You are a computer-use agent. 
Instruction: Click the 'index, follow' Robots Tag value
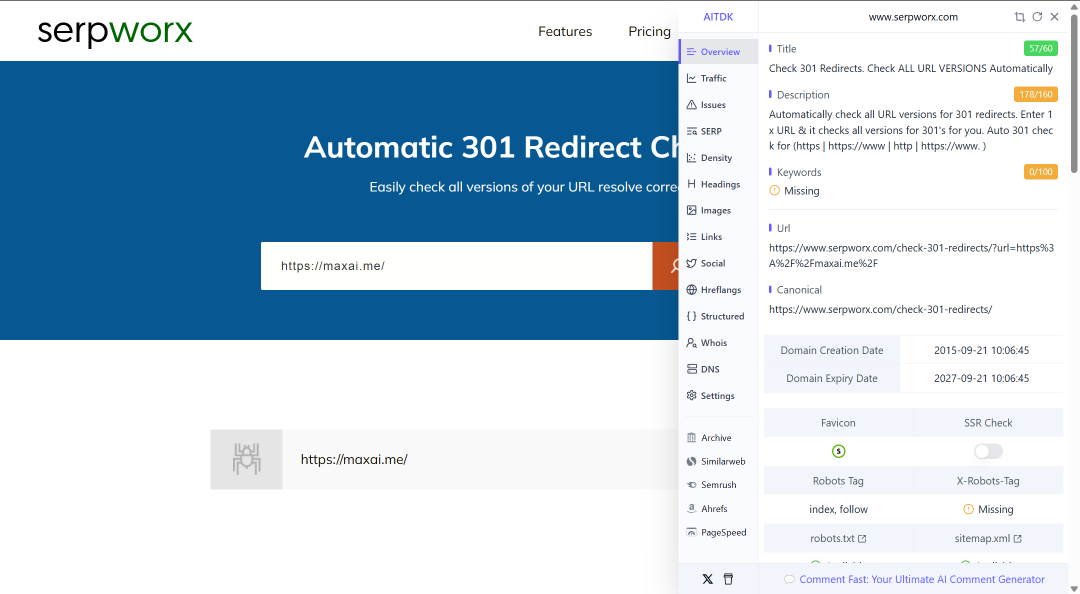[838, 509]
